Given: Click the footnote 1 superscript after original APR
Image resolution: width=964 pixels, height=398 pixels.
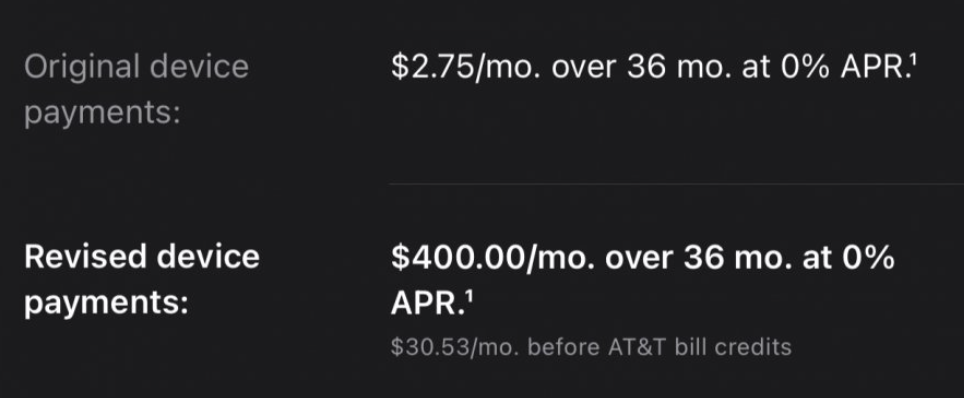Looking at the screenshot, I should pos(914,60).
